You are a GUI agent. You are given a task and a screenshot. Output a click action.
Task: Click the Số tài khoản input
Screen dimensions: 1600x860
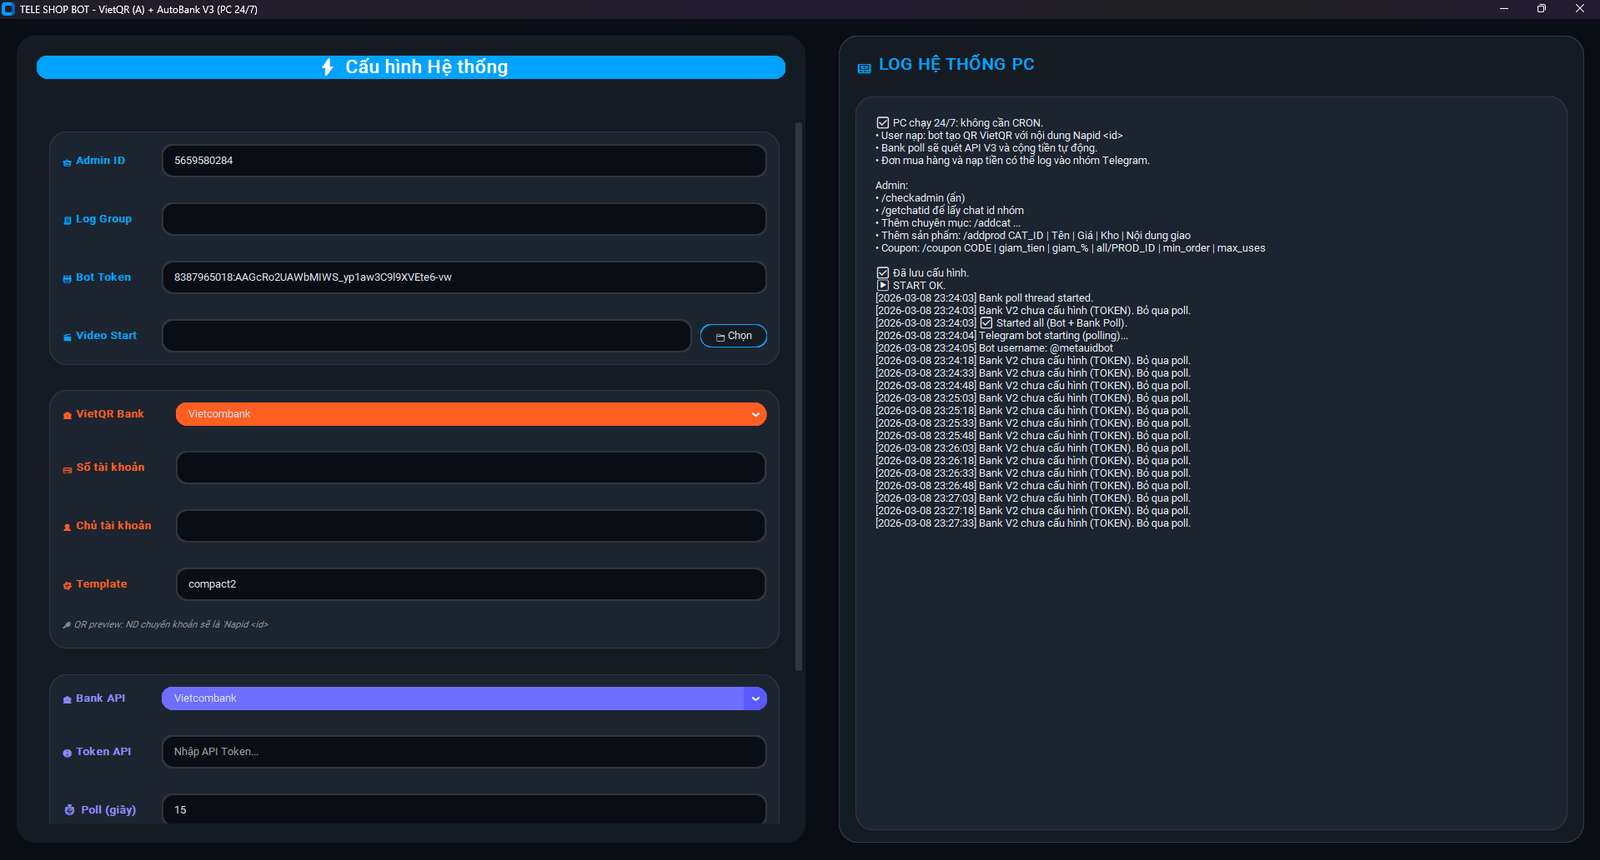pos(470,467)
